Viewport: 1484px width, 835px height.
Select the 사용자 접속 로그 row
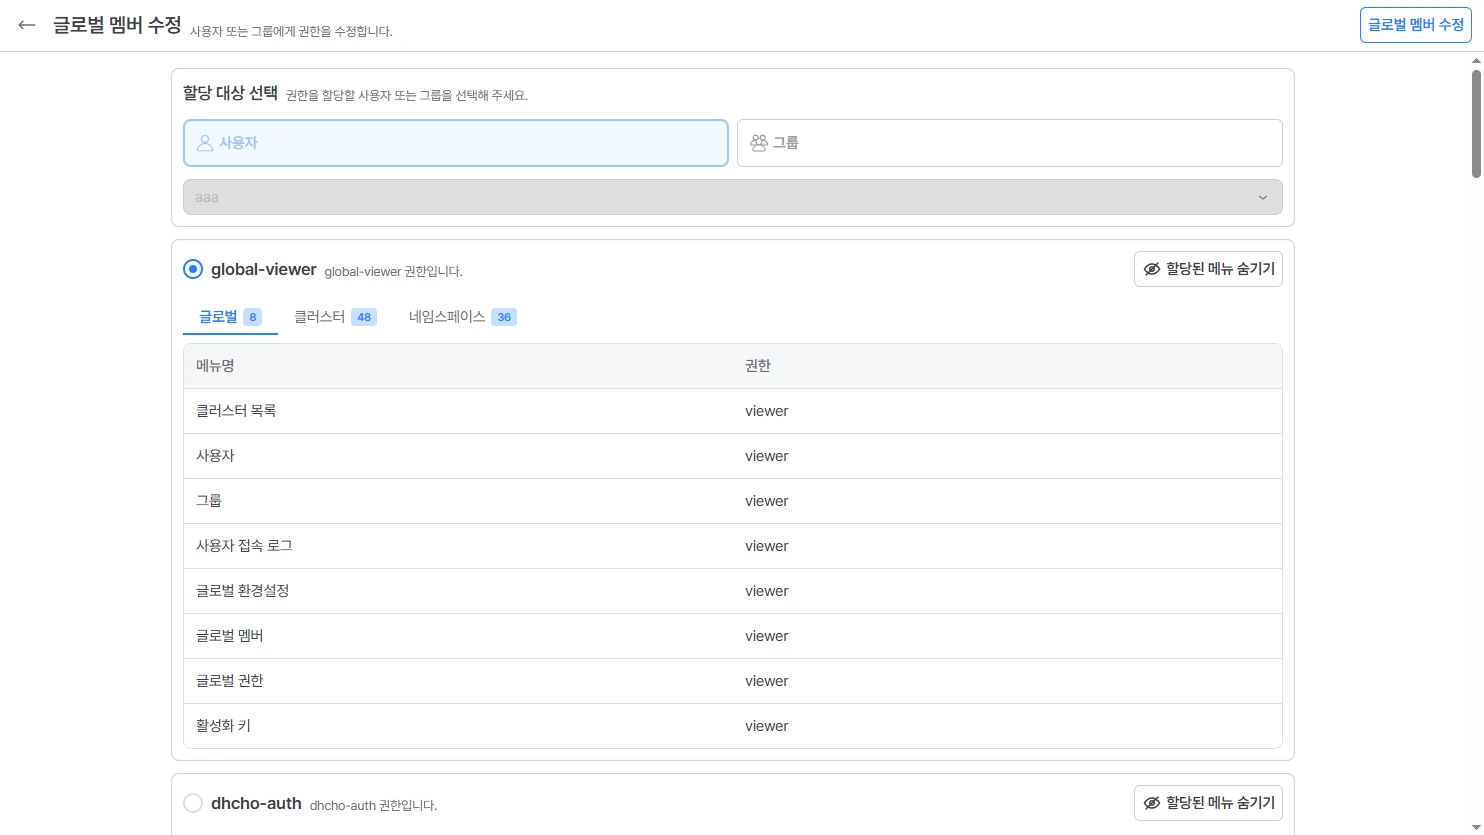pyautogui.click(x=733, y=546)
